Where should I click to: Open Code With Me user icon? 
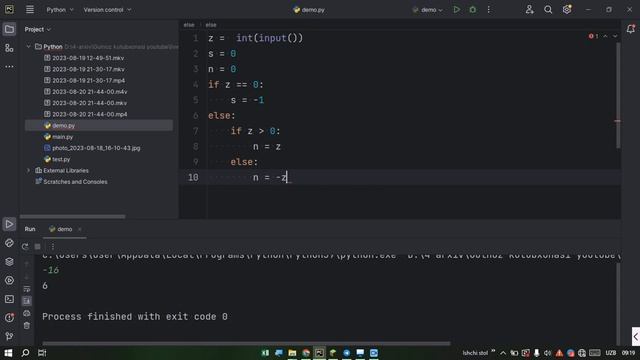(x=529, y=9)
